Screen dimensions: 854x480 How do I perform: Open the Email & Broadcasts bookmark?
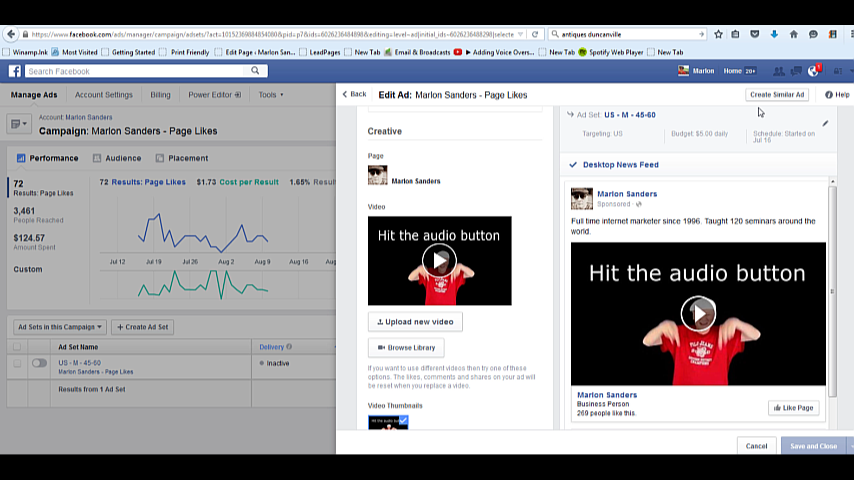[417, 52]
